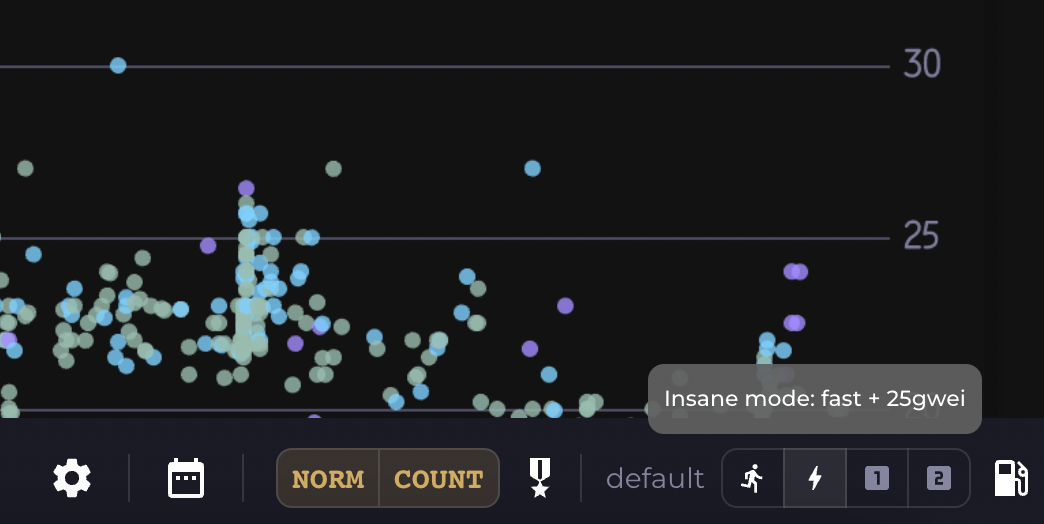Switch to NORM mode
The image size is (1044, 524).
(x=328, y=479)
